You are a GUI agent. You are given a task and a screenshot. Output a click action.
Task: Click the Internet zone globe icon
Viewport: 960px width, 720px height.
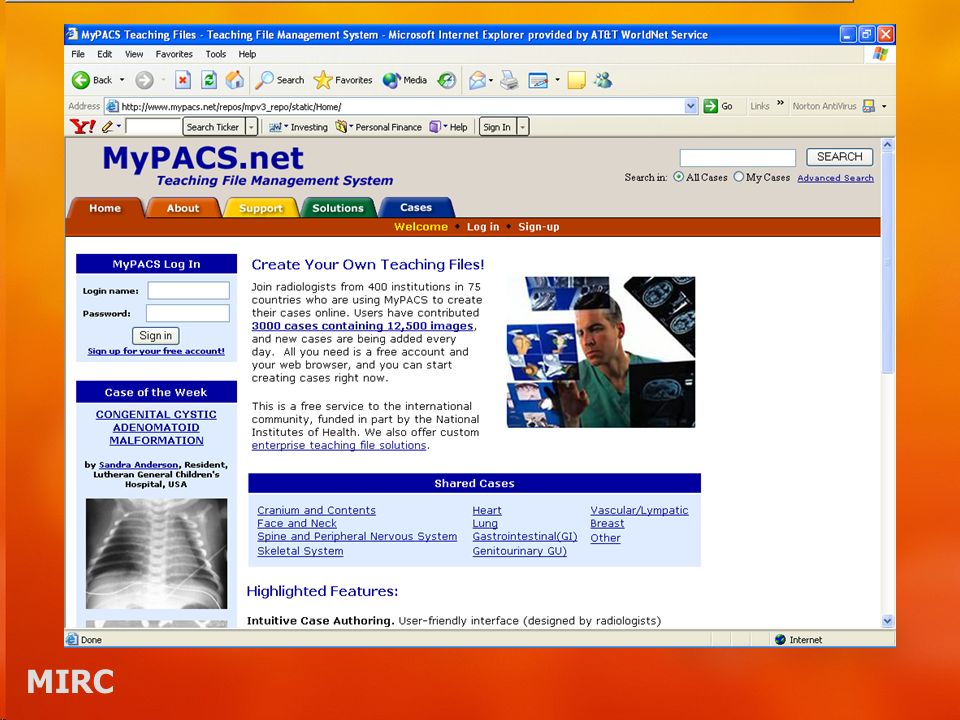coord(780,640)
